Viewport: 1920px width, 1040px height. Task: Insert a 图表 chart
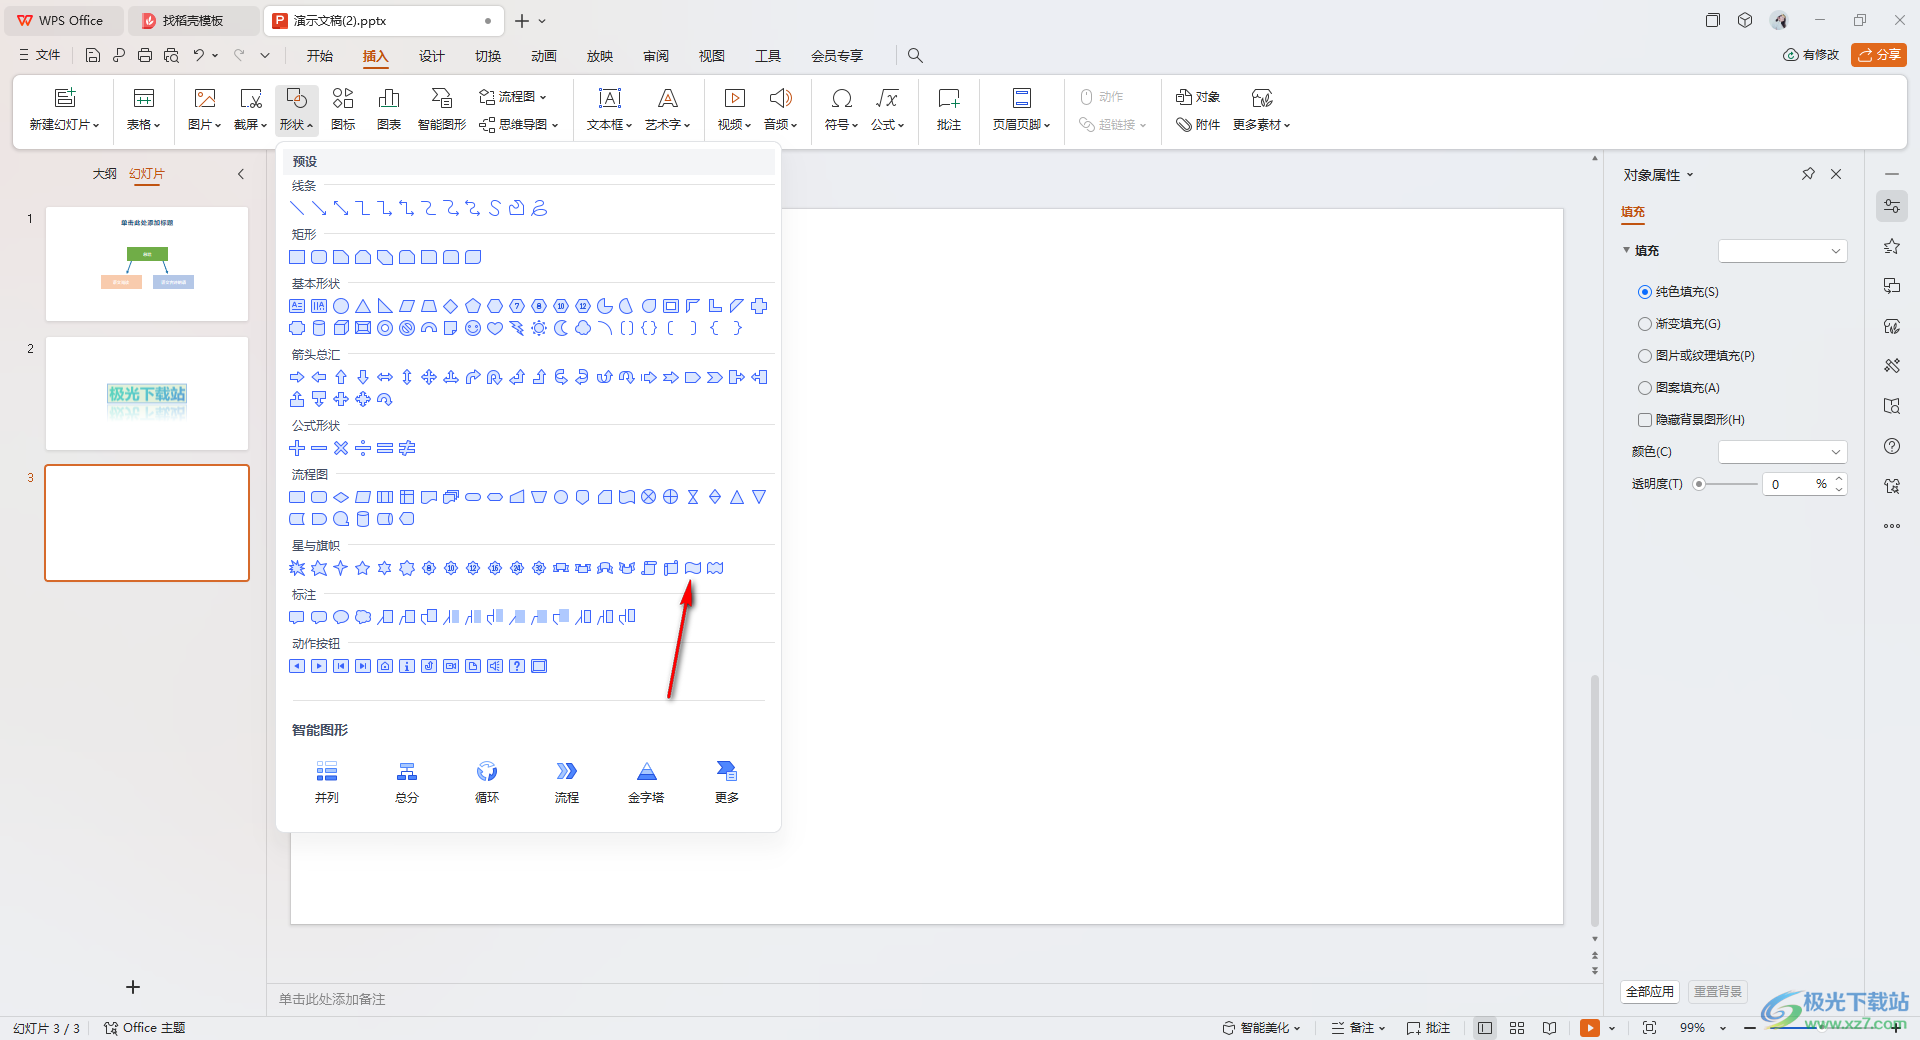389,109
